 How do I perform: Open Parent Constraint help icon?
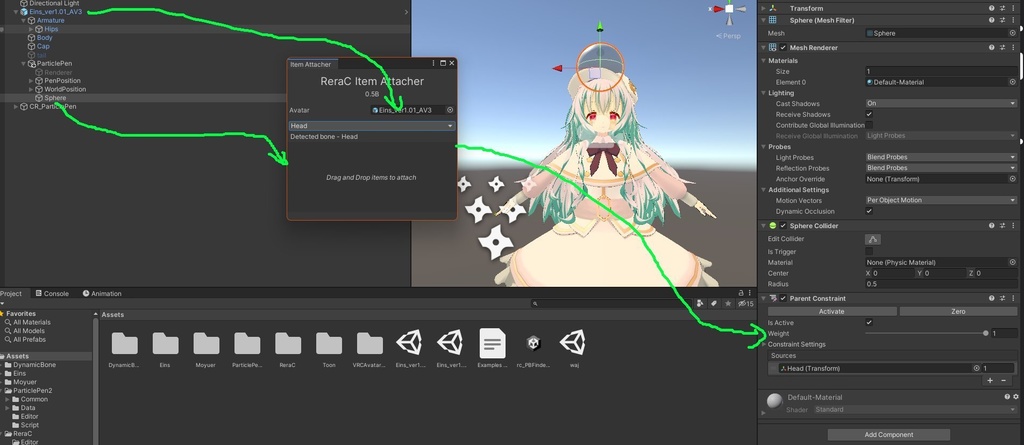pos(991,298)
